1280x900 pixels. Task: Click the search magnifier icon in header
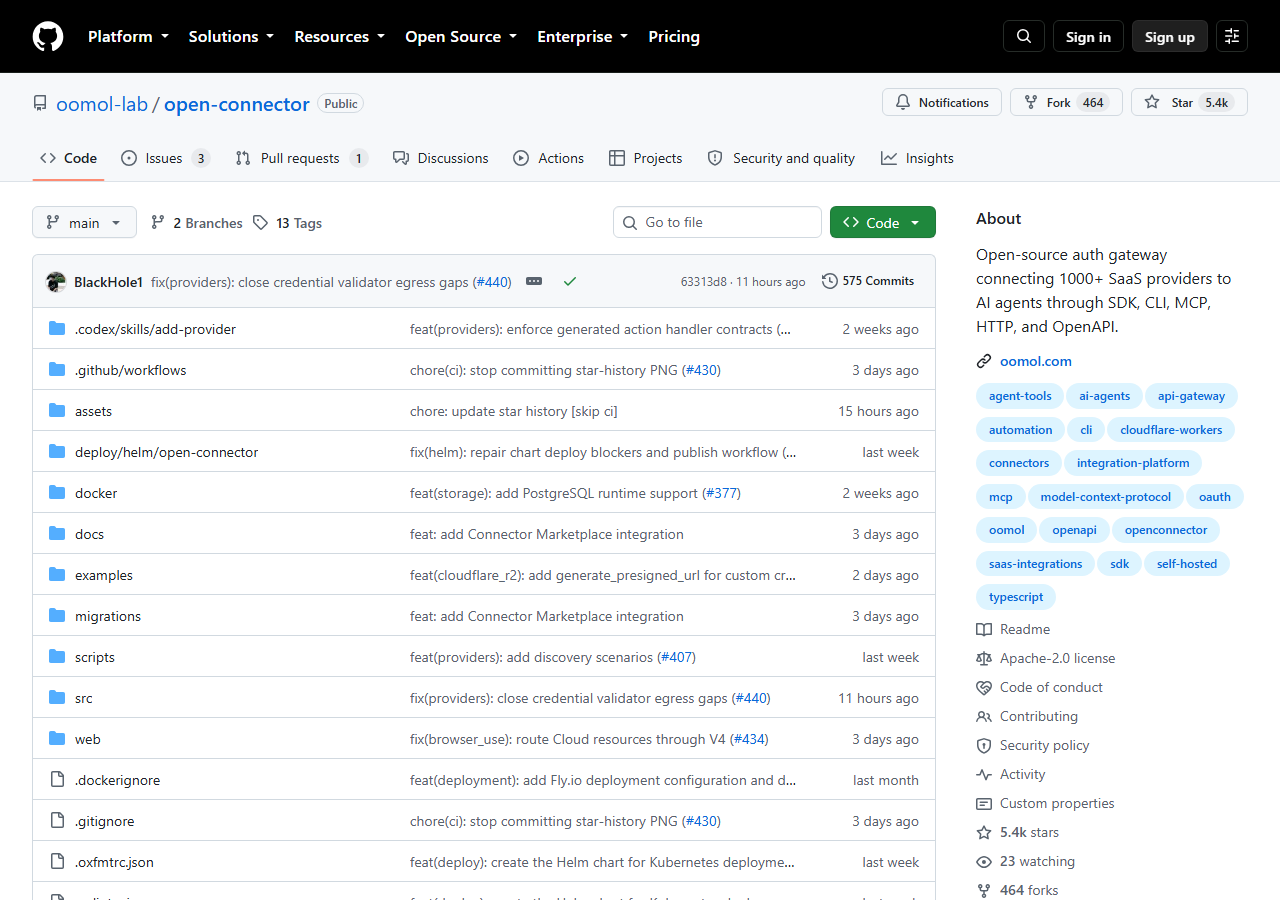pos(1024,36)
